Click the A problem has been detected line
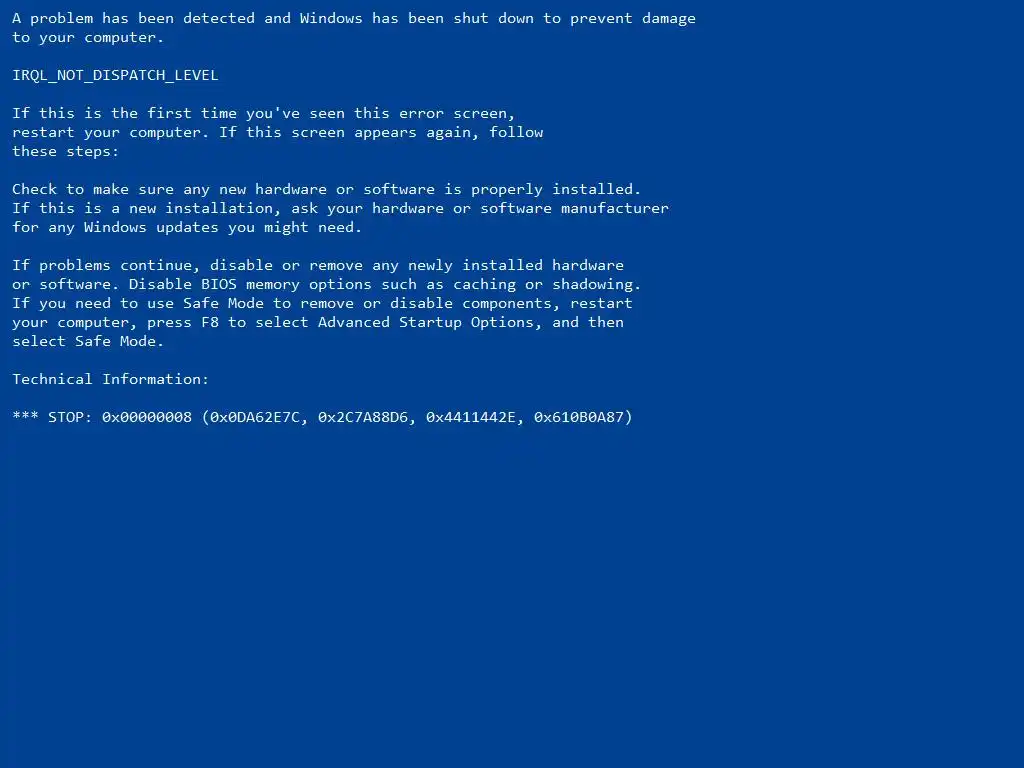This screenshot has width=1024, height=768. pos(354,19)
